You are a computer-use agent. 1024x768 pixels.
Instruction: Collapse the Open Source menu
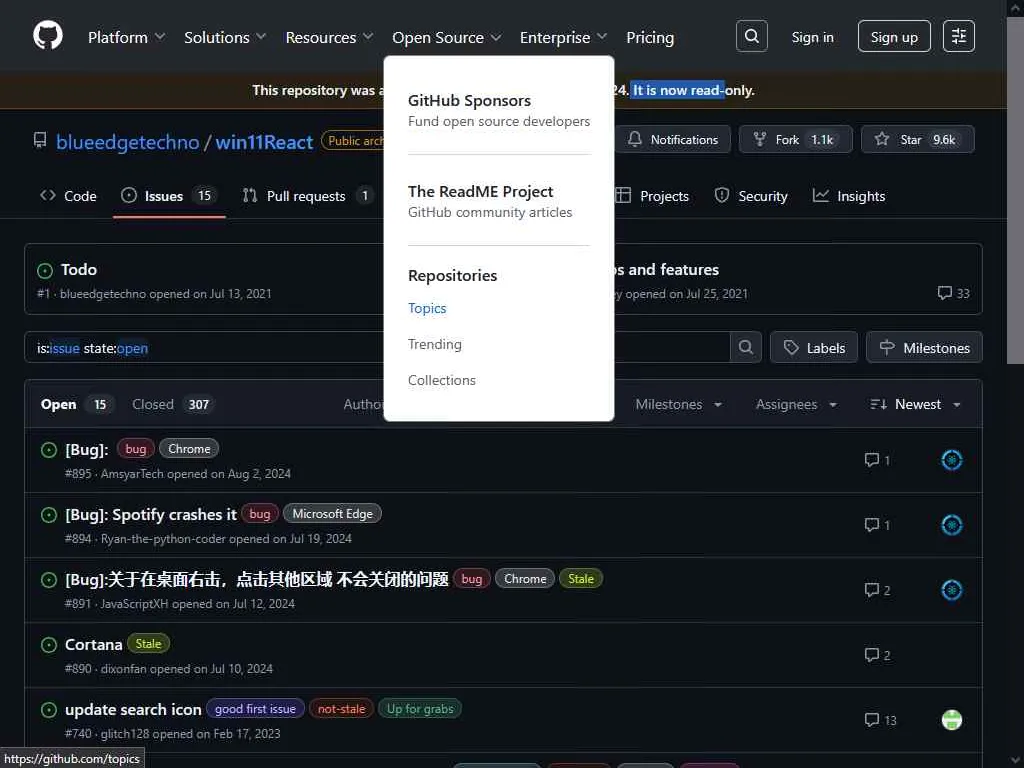tap(447, 37)
